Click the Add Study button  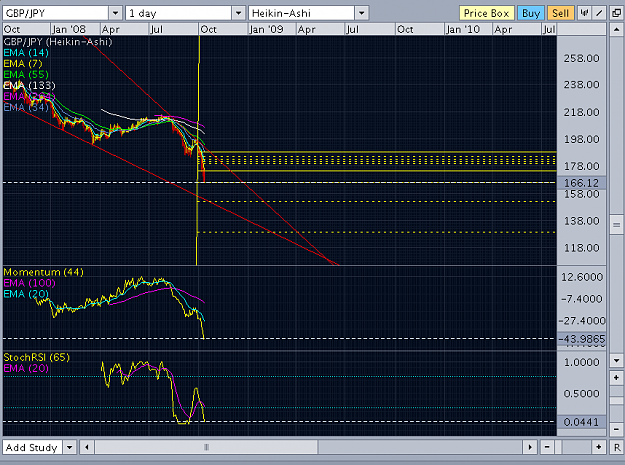click(32, 447)
